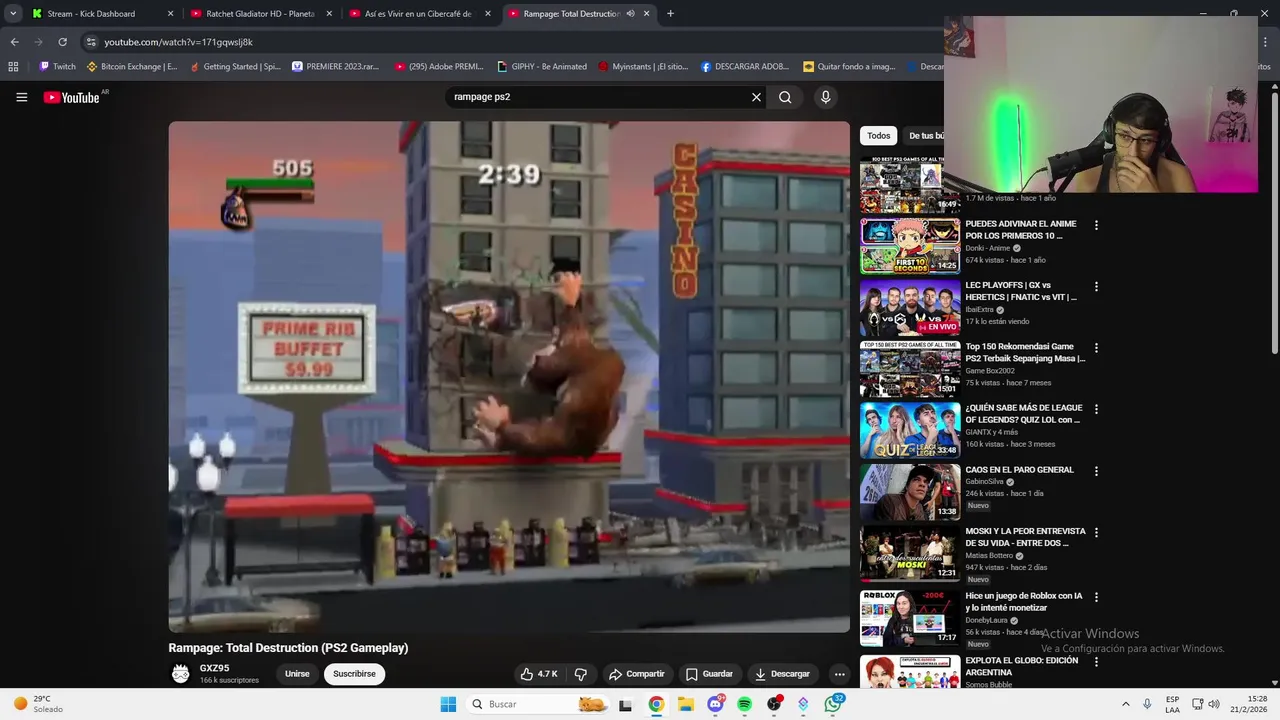This screenshot has width=1280, height=720.
Task: Open Discord from the taskbar
Action: (x=715, y=704)
